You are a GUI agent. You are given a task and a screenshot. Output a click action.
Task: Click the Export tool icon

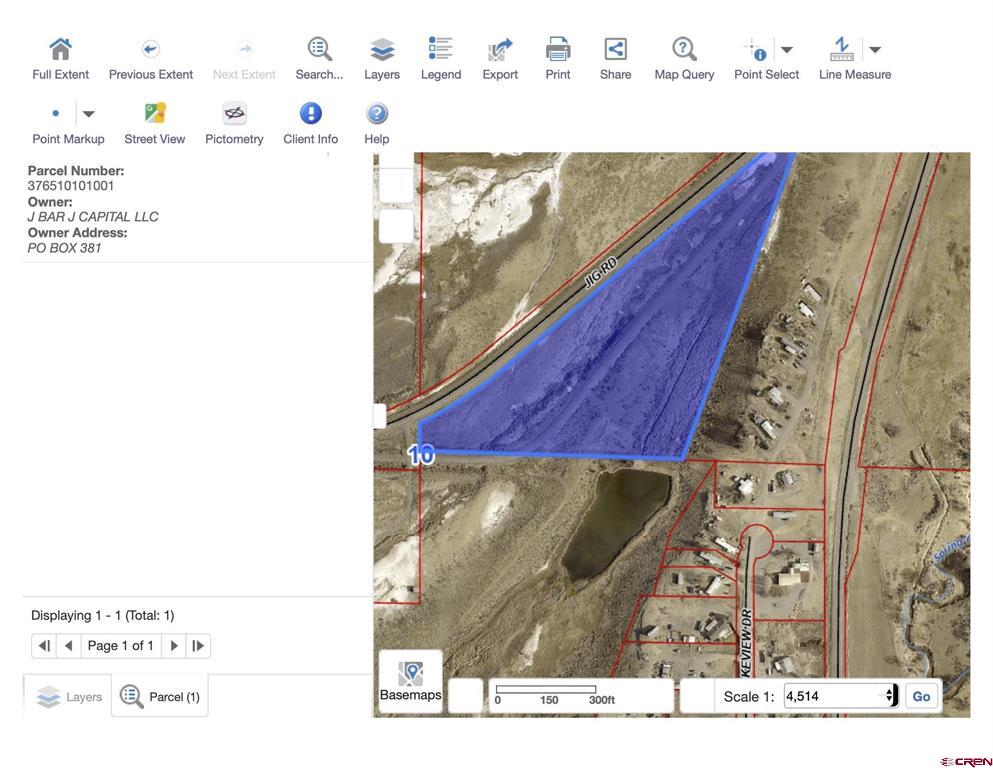click(500, 49)
